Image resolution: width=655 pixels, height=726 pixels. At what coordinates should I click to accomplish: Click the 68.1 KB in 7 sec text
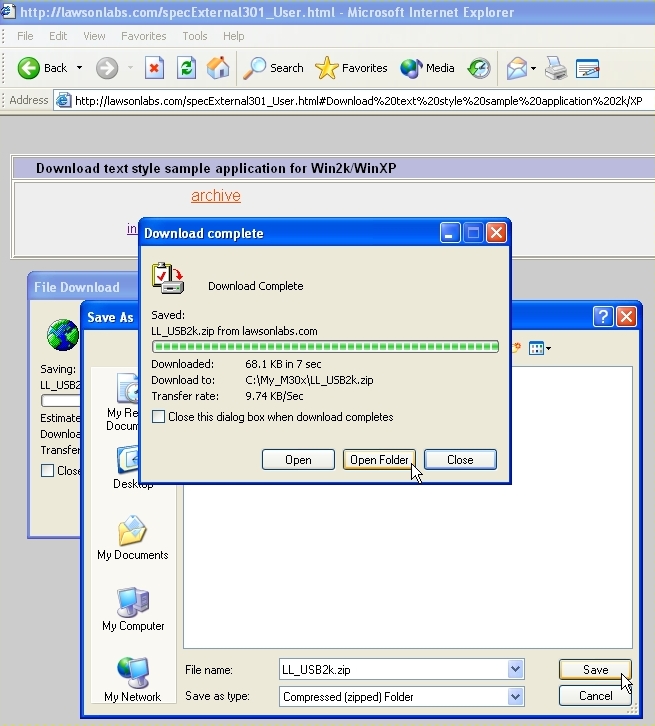coord(283,364)
